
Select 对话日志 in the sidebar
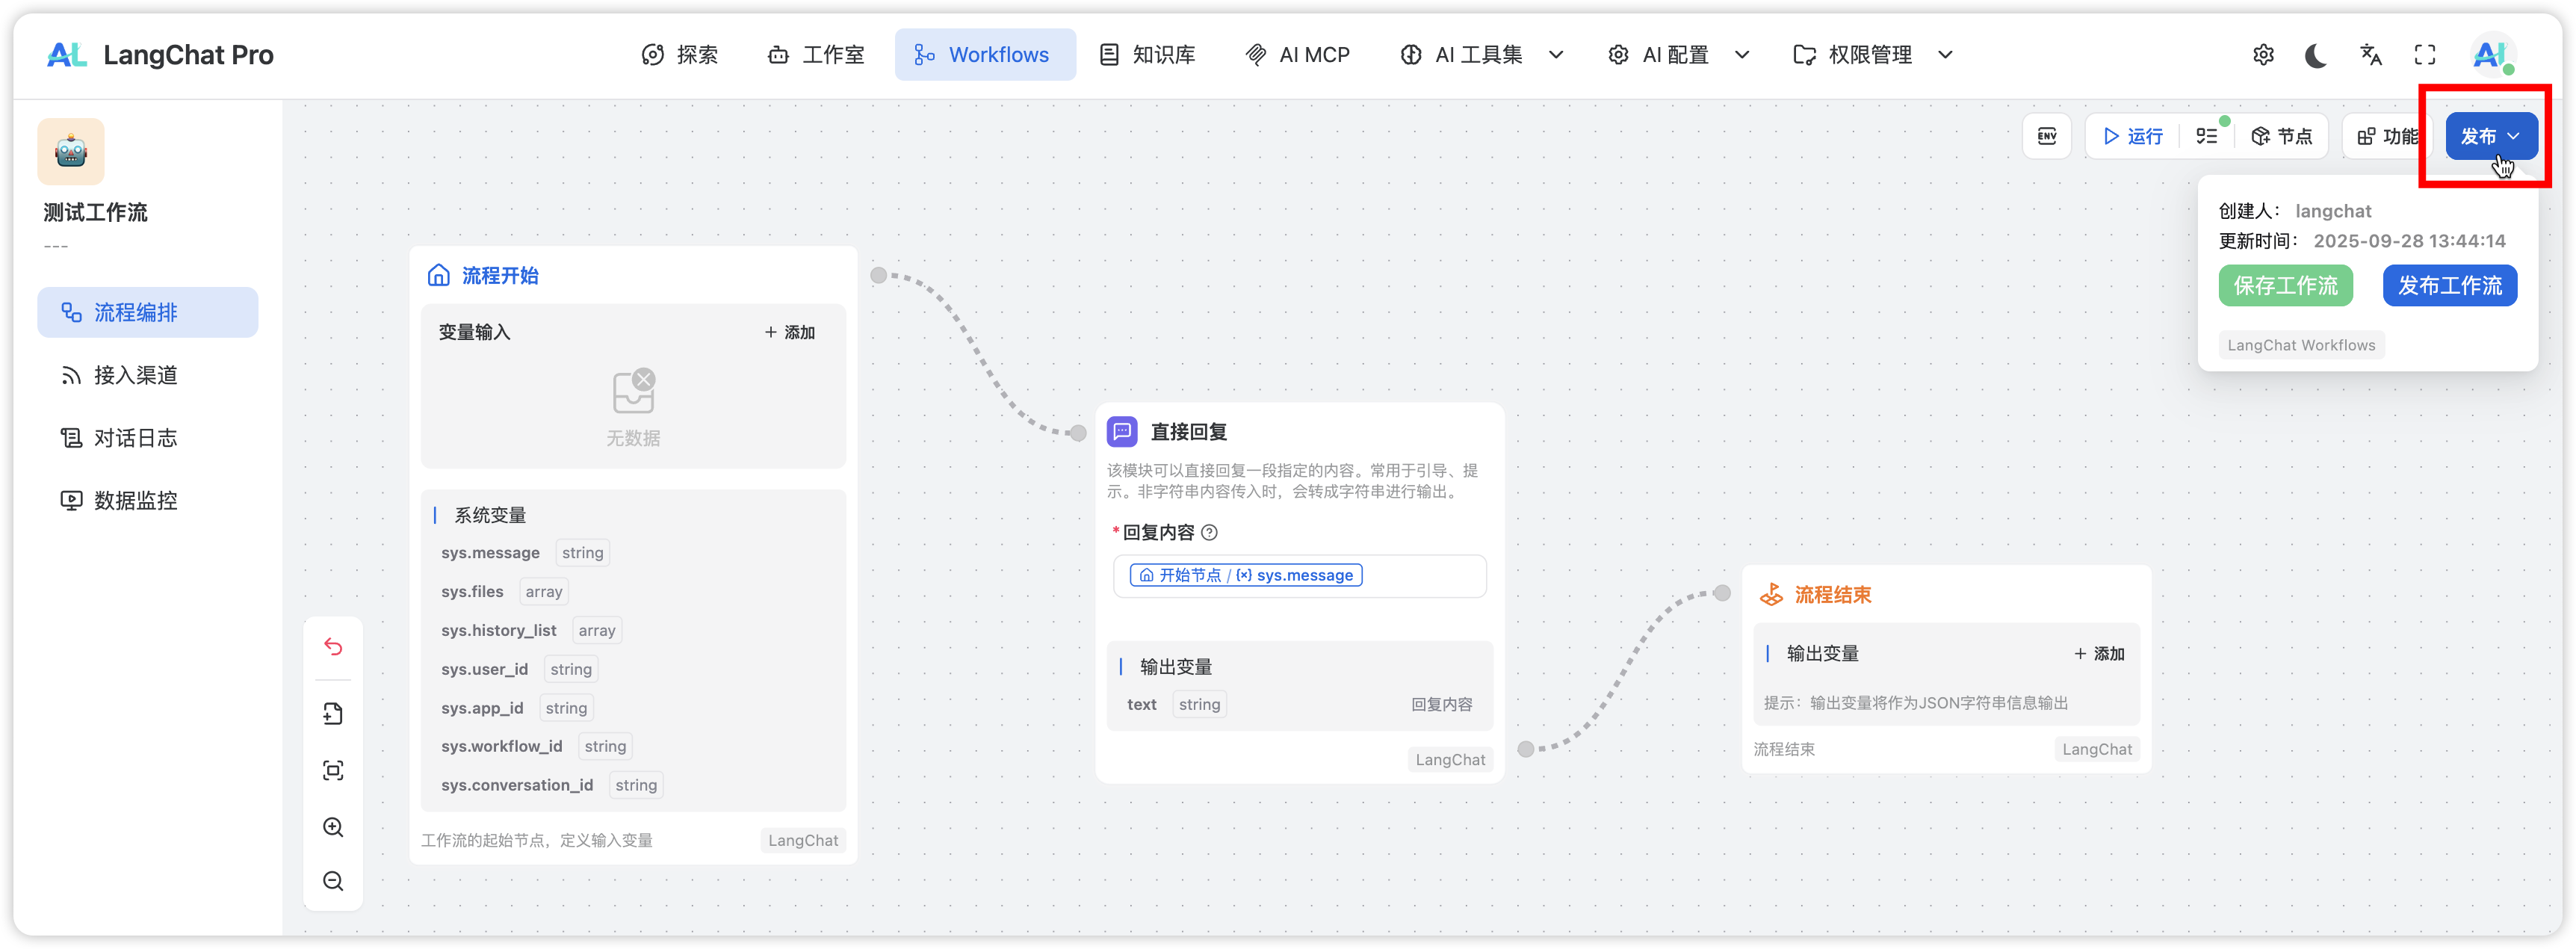(135, 438)
